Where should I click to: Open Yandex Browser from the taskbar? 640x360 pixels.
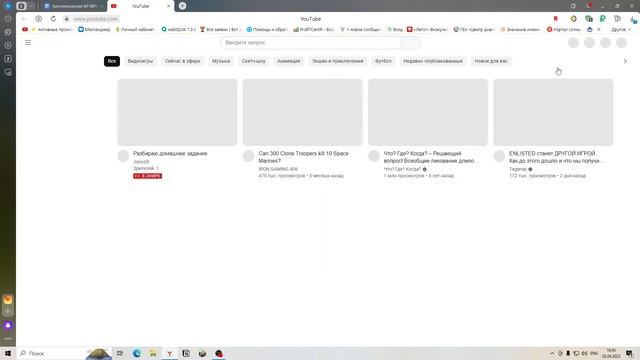pyautogui.click(x=169, y=353)
